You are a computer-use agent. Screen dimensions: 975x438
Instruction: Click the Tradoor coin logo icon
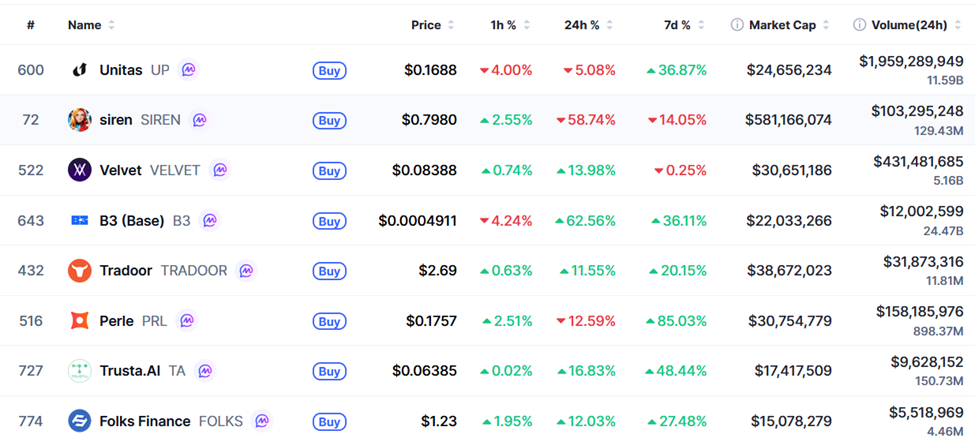click(x=80, y=270)
